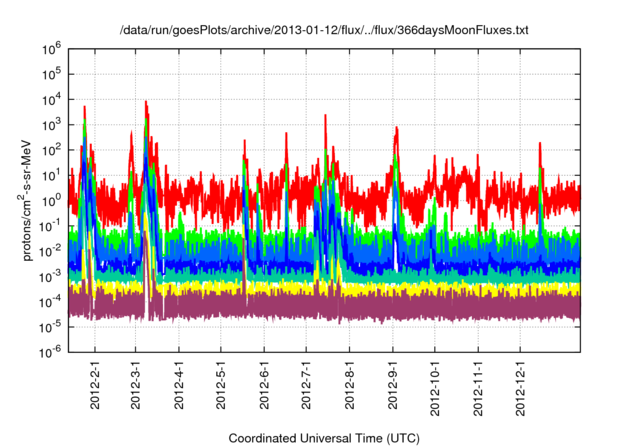Click the 2012-5-1 date tick label
The width and height of the screenshot is (640, 448).
point(222,383)
